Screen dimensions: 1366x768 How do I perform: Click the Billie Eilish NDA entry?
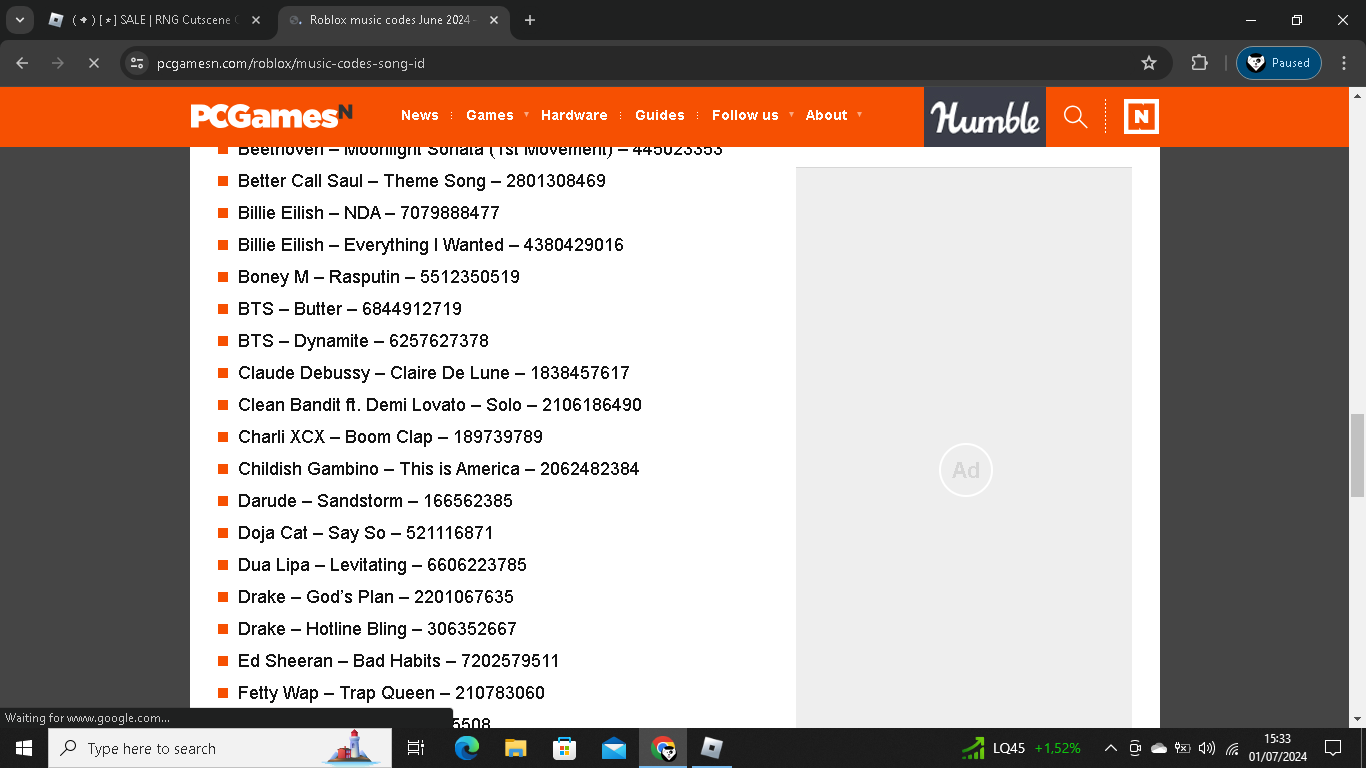[369, 213]
